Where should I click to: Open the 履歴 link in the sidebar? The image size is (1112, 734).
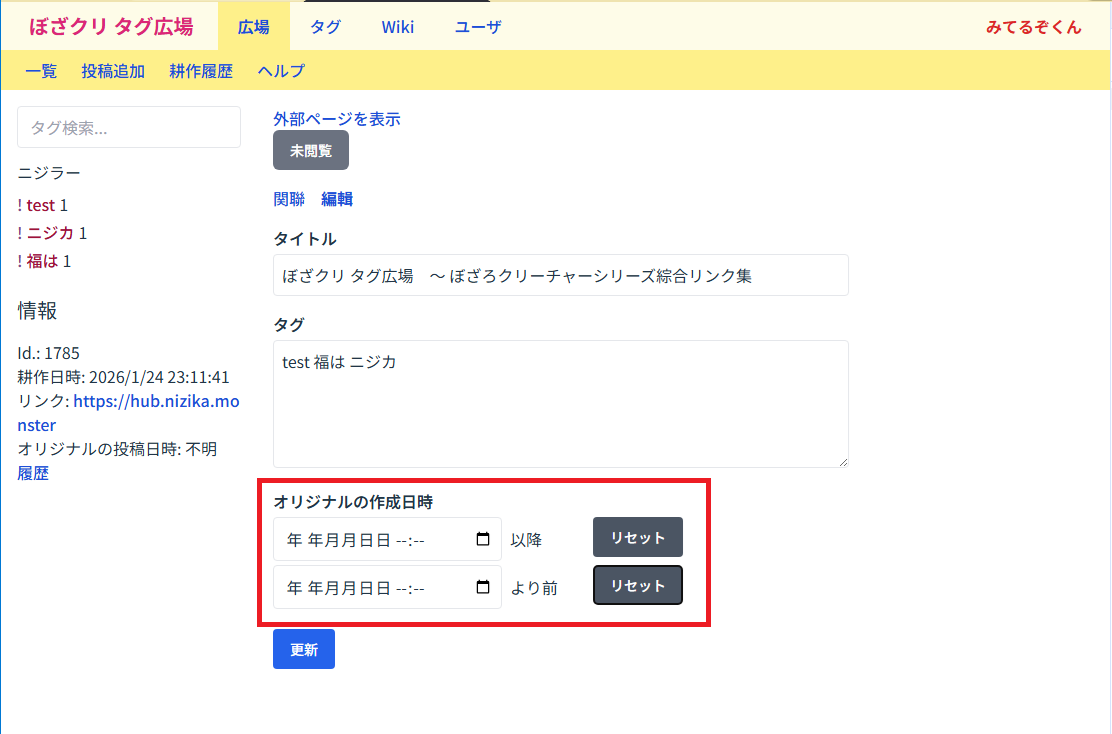click(x=33, y=474)
